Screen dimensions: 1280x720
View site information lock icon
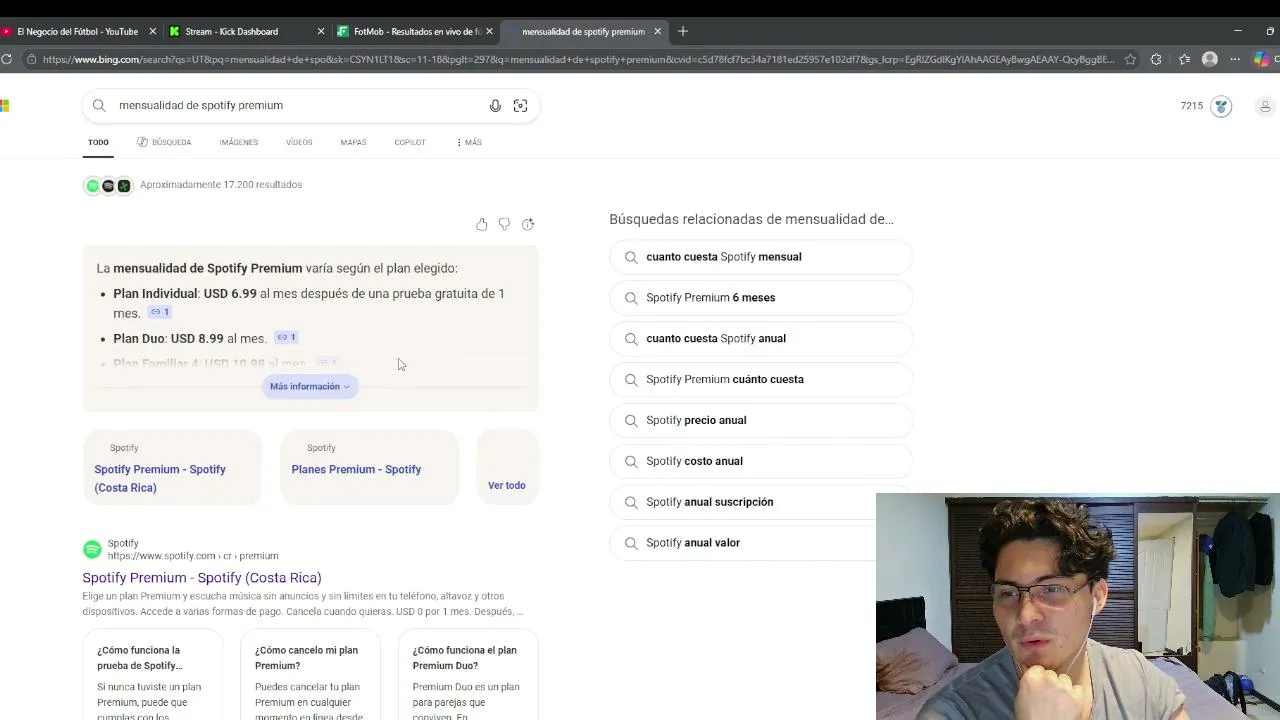32,59
